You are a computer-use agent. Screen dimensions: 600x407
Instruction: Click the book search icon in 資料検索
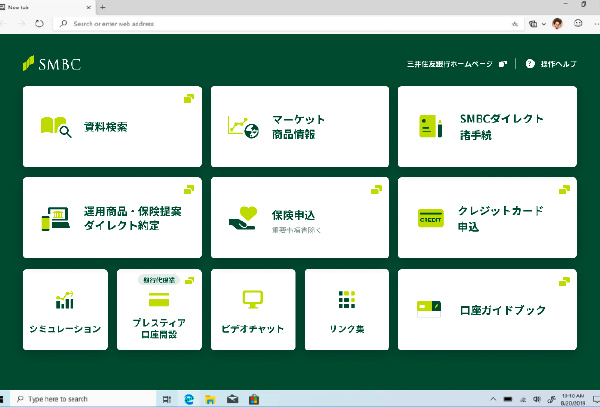(x=56, y=127)
